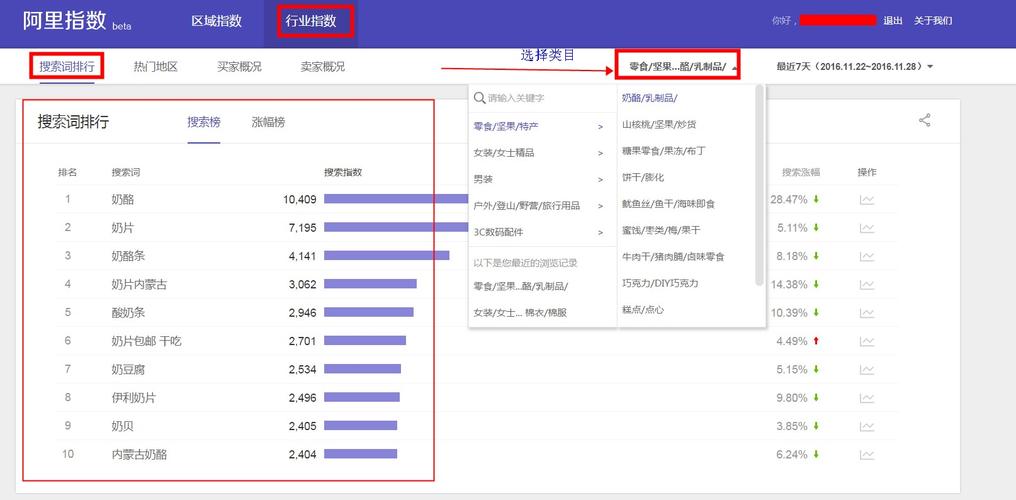Click the index bar for 奶酪条
The width and height of the screenshot is (1016, 500).
tap(387, 256)
